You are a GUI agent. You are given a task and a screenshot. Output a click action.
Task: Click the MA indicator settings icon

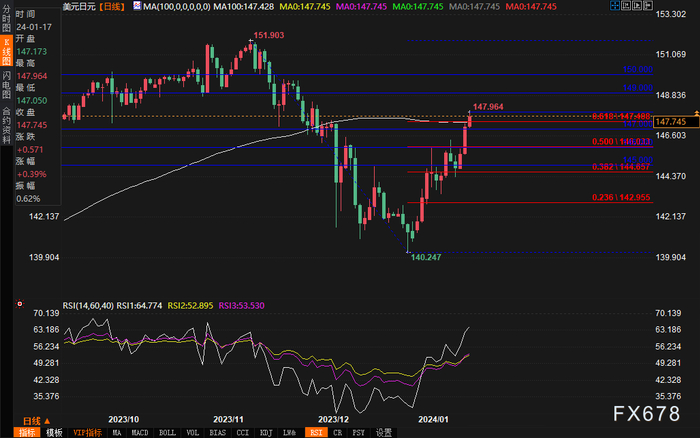[137, 6]
